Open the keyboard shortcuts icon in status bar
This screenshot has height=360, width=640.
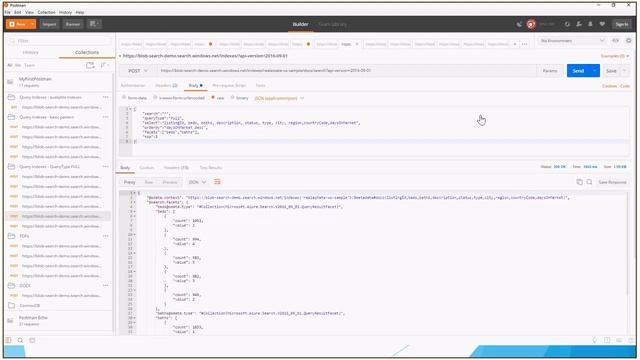tap(619, 340)
